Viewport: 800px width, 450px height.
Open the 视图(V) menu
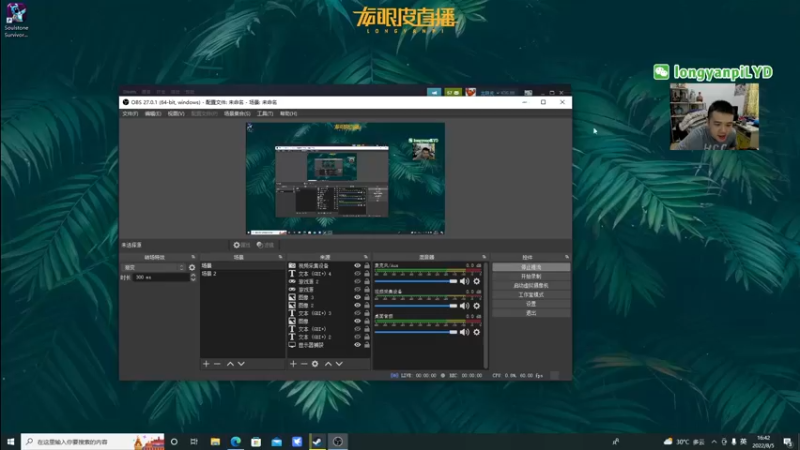click(176, 114)
